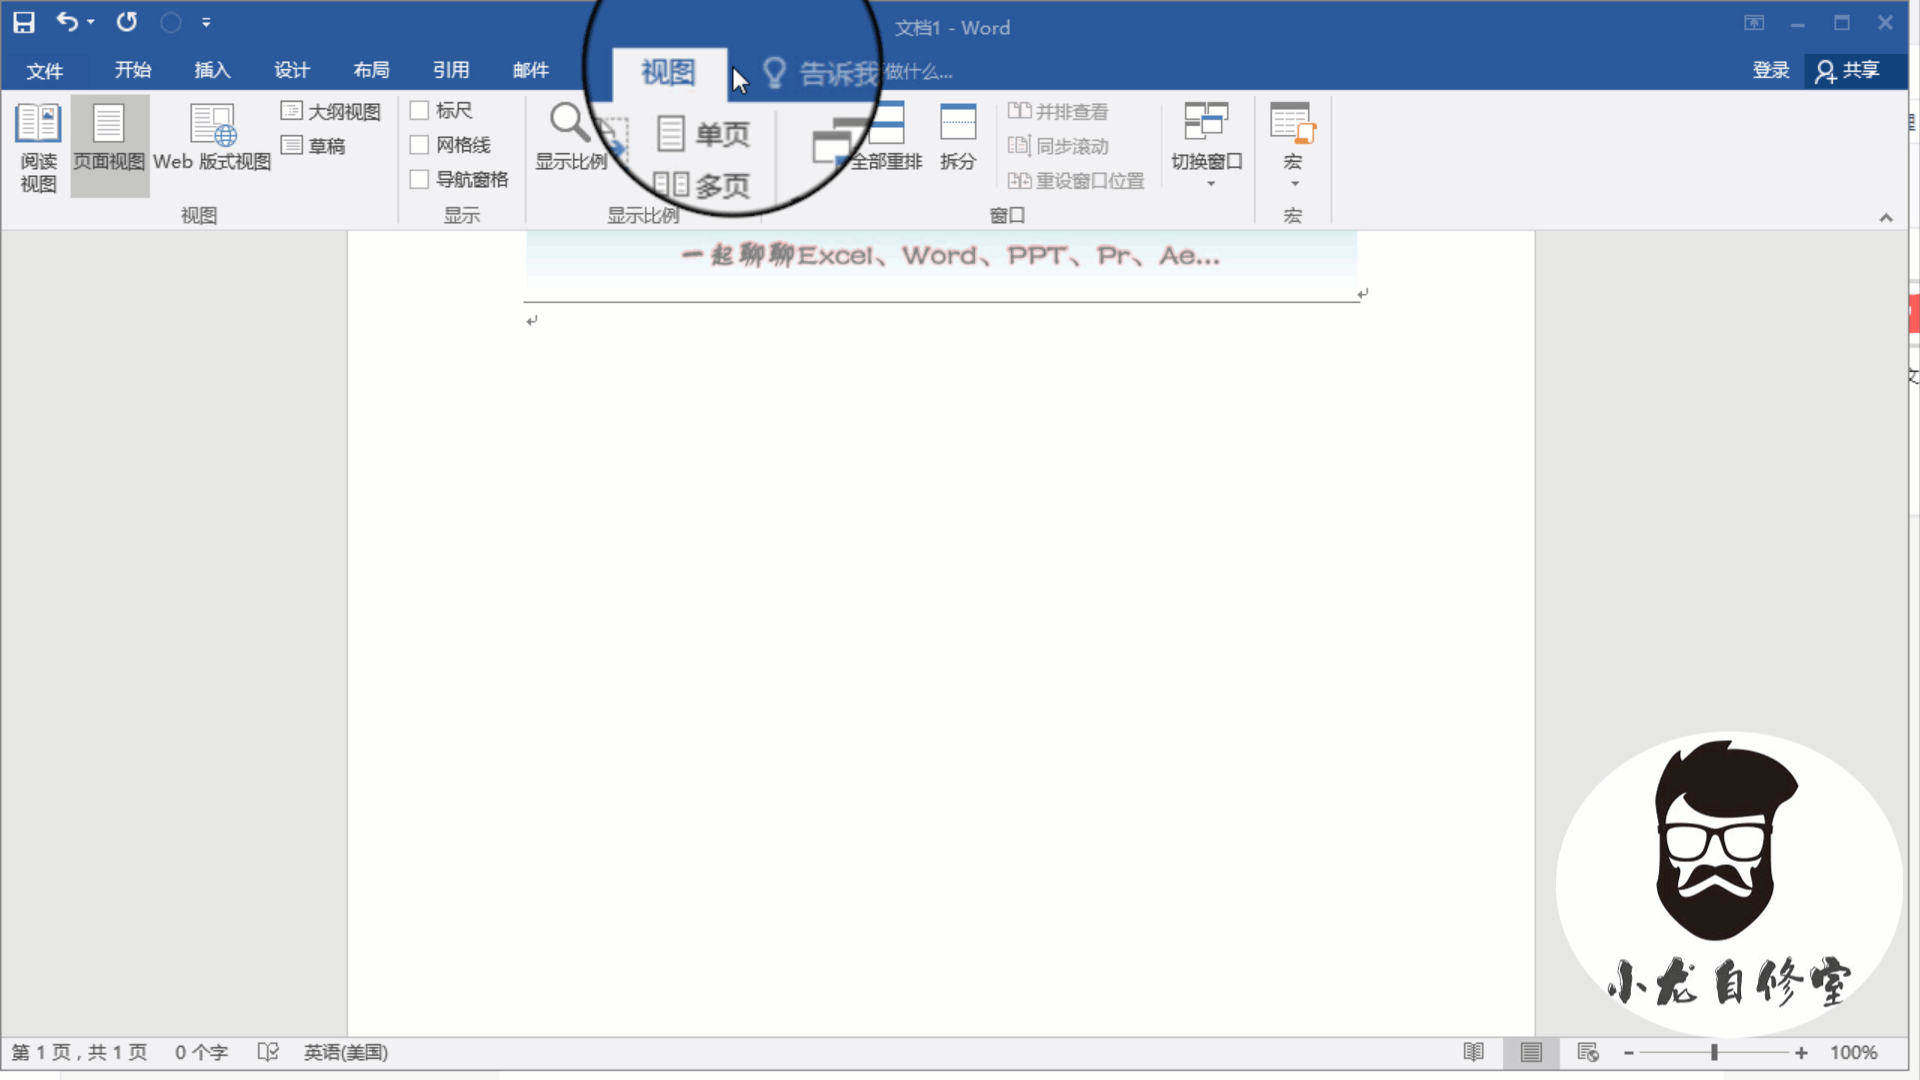Click the Share (共享) button
Screen dimensions: 1920x1080
(x=1849, y=70)
